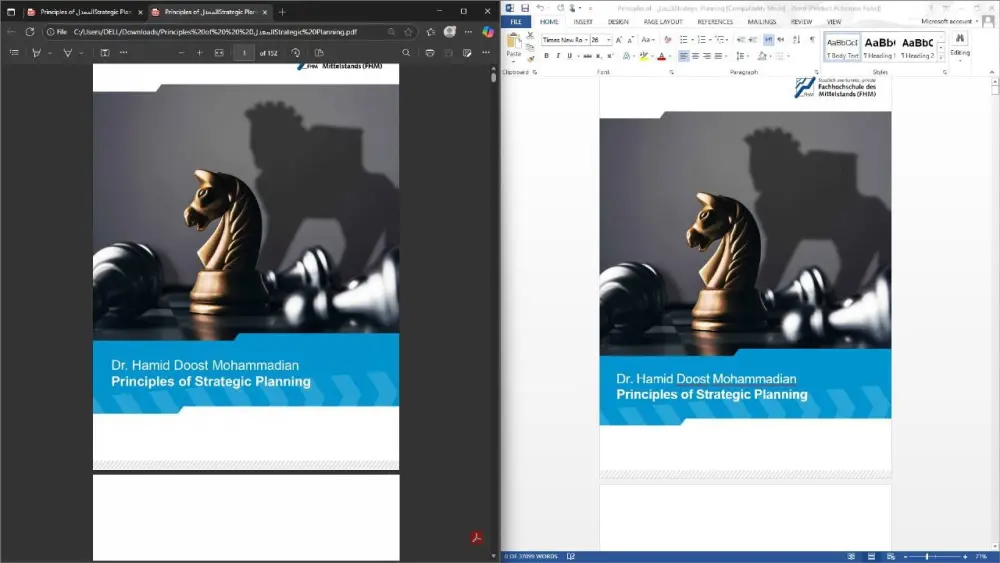Apply Body Text style
This screenshot has width=1000, height=563.
click(842, 47)
